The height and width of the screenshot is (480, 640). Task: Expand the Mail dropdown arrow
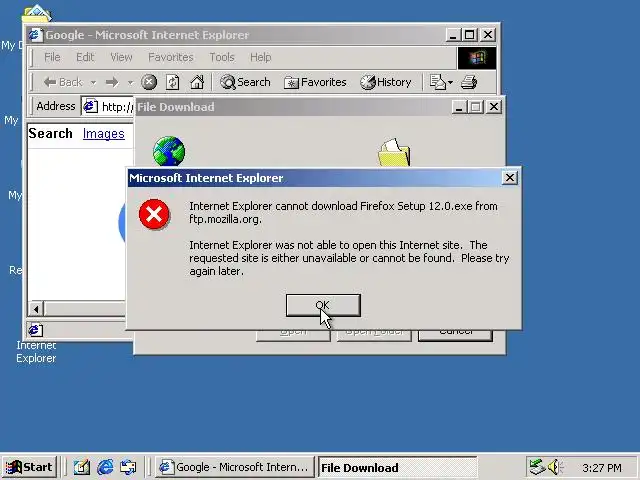tap(450, 82)
